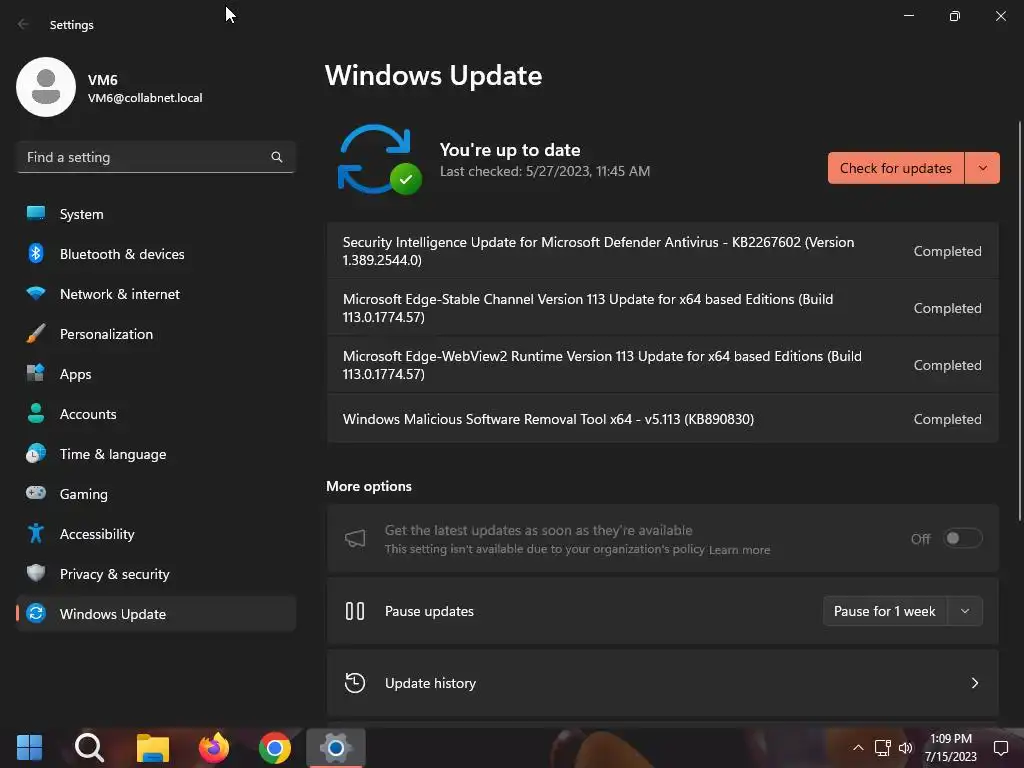Open System settings page
Screen dimensions: 1024x768
156,214
